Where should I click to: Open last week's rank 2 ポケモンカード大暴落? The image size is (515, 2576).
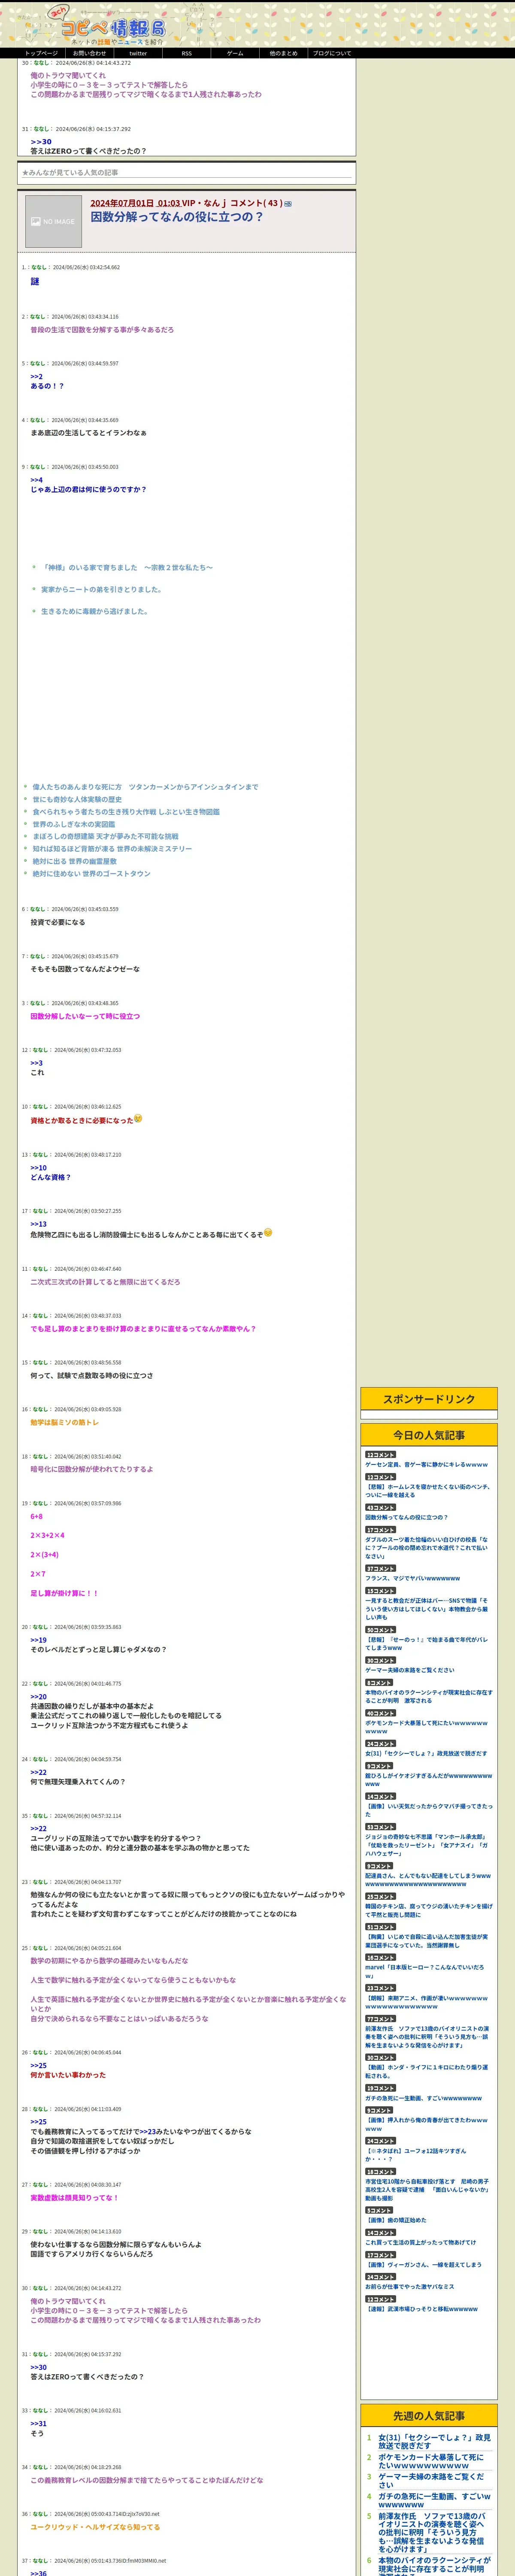click(x=431, y=2461)
